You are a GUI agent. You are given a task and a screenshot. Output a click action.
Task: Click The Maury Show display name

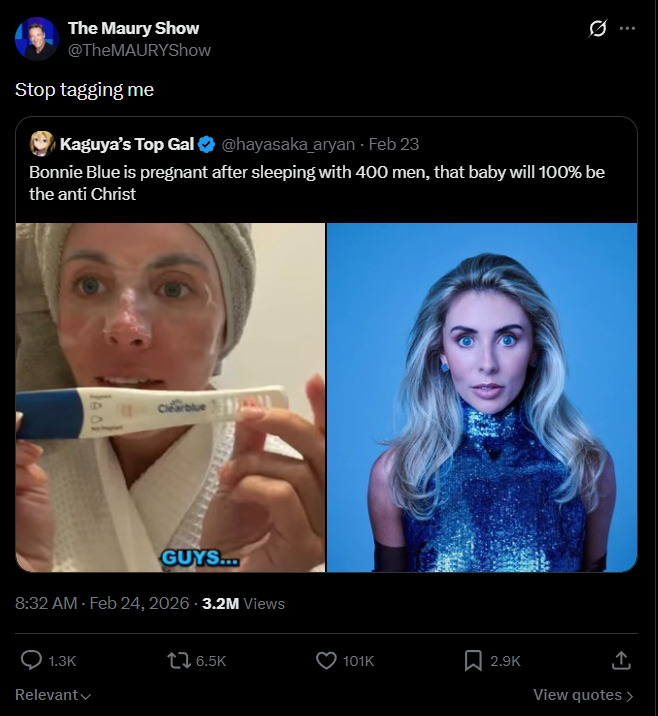point(133,28)
